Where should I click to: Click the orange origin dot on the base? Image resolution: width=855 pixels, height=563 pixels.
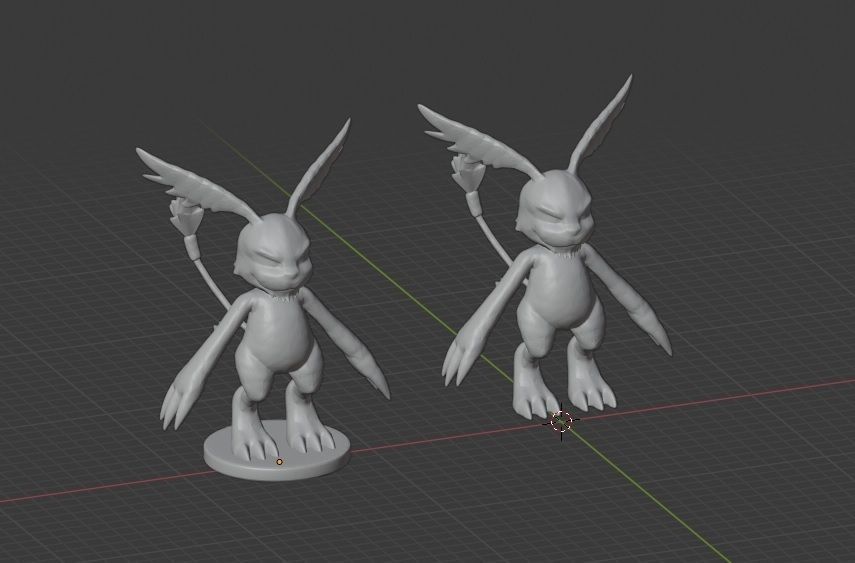(x=280, y=462)
